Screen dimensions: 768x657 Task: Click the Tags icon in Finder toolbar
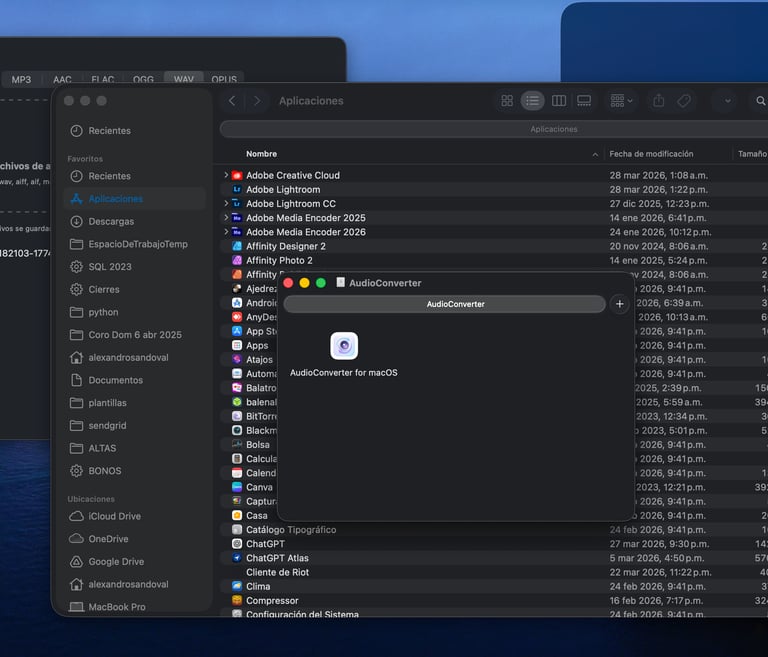point(684,101)
